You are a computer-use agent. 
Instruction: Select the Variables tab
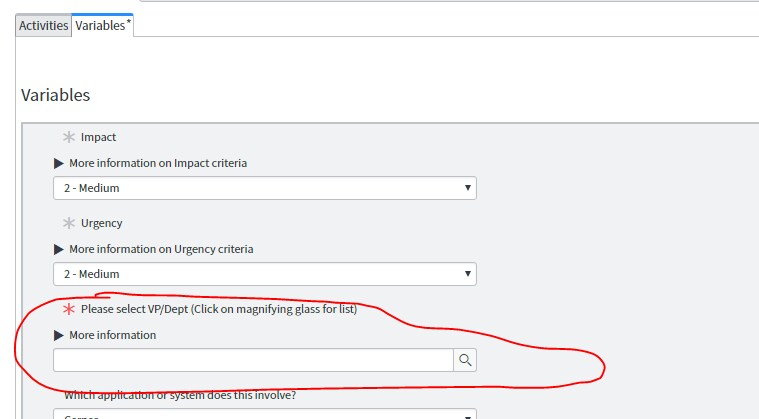click(103, 25)
